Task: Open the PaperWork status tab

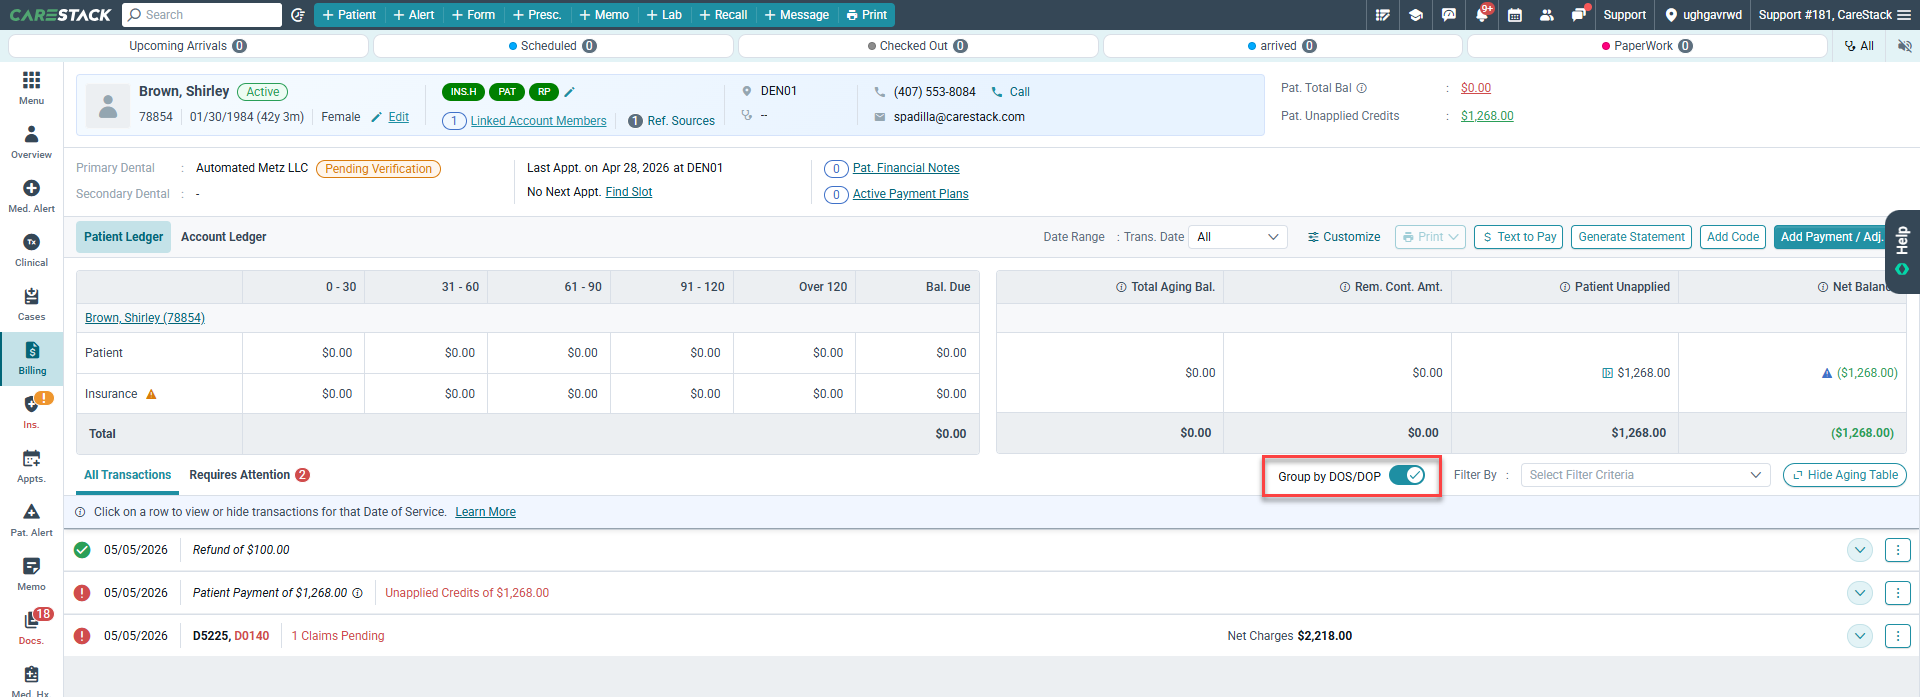Action: [x=1647, y=46]
